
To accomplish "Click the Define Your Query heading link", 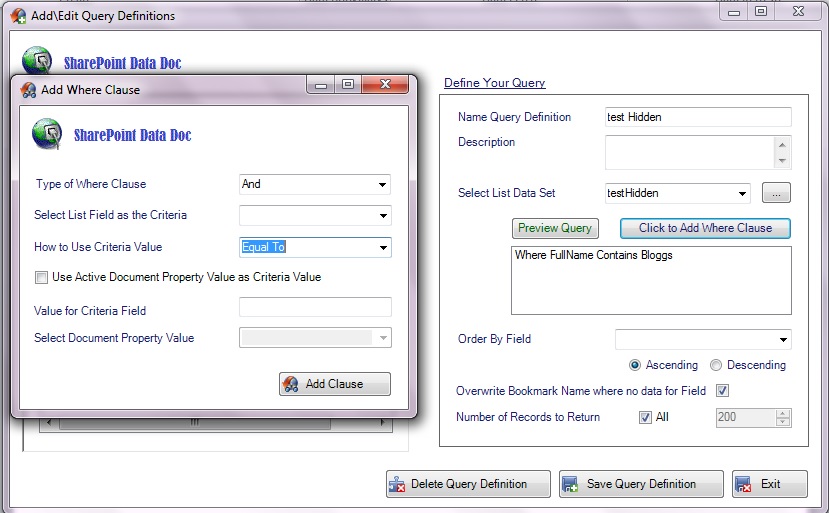I will coord(494,83).
